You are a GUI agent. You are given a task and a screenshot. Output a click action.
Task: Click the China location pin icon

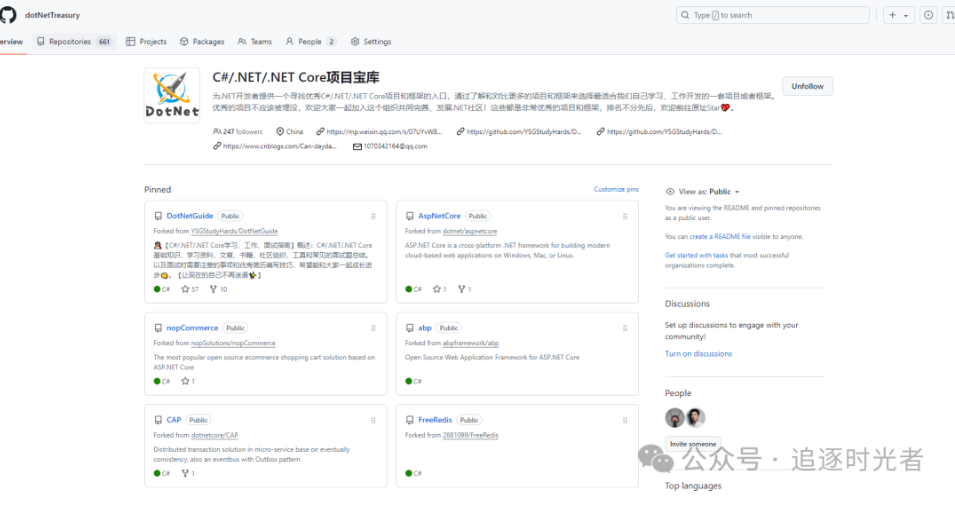point(280,131)
